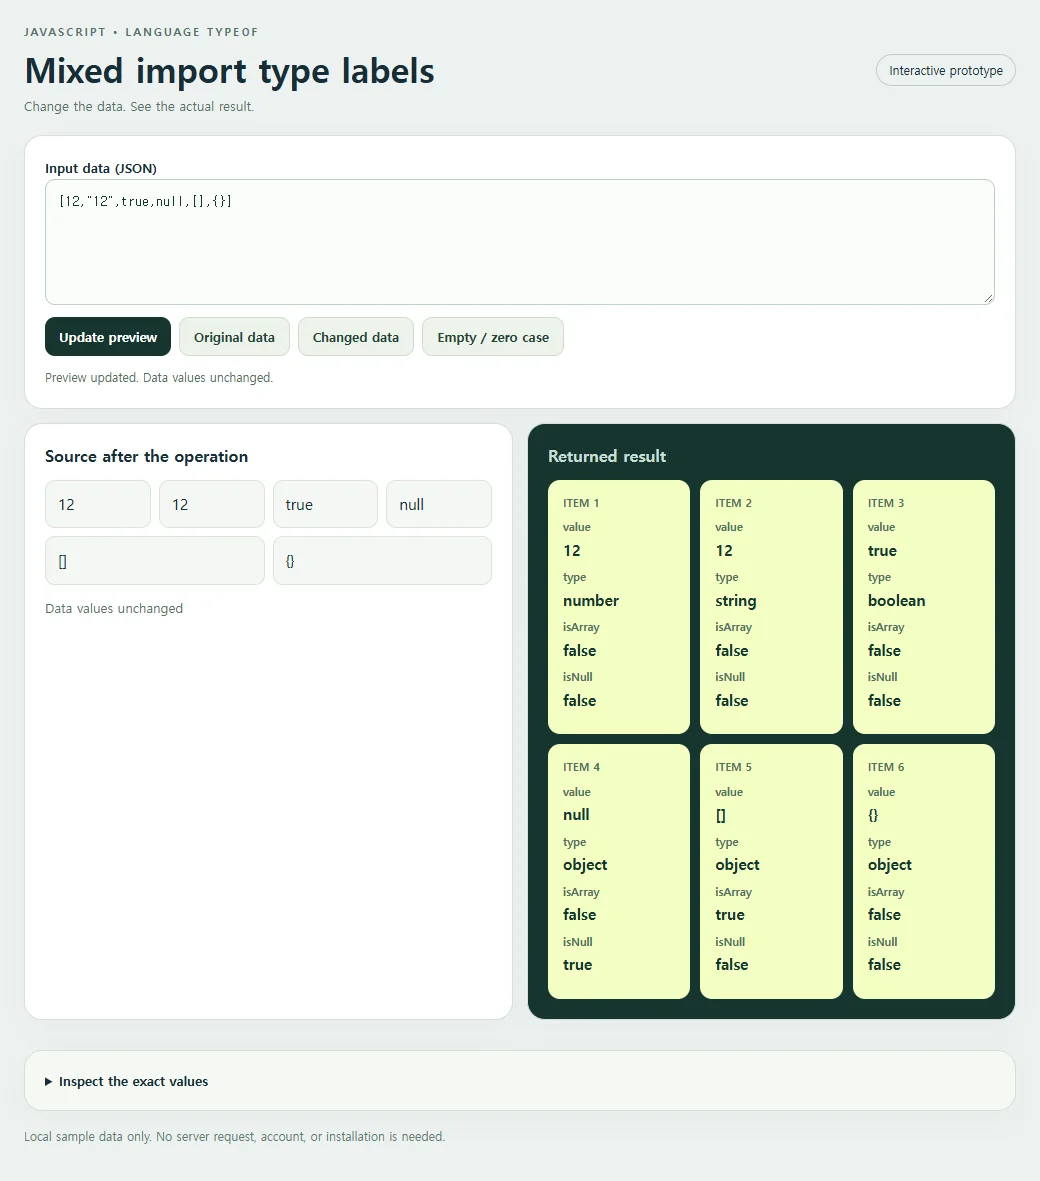Load the Original data preset

234,337
